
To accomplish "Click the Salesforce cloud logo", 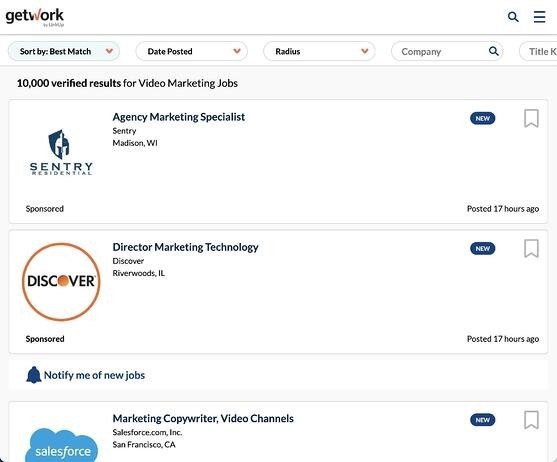I will point(61,445).
